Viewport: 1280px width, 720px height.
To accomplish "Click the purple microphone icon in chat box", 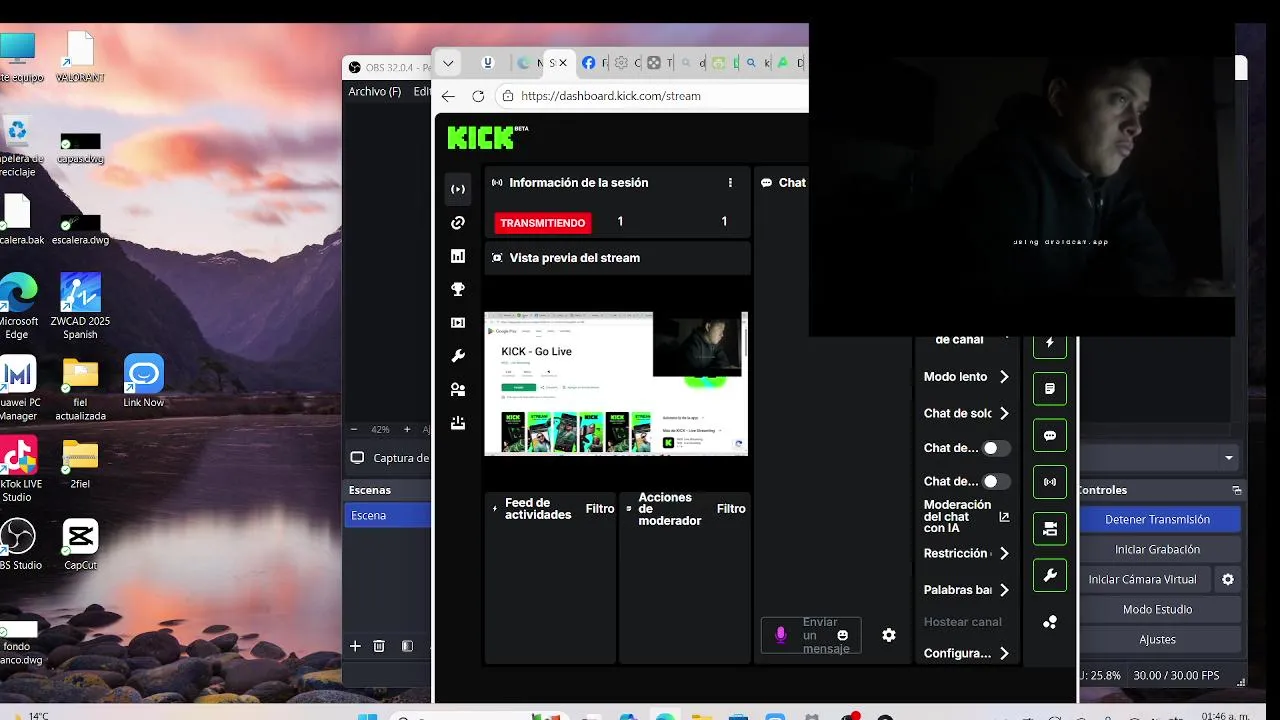I will point(781,635).
